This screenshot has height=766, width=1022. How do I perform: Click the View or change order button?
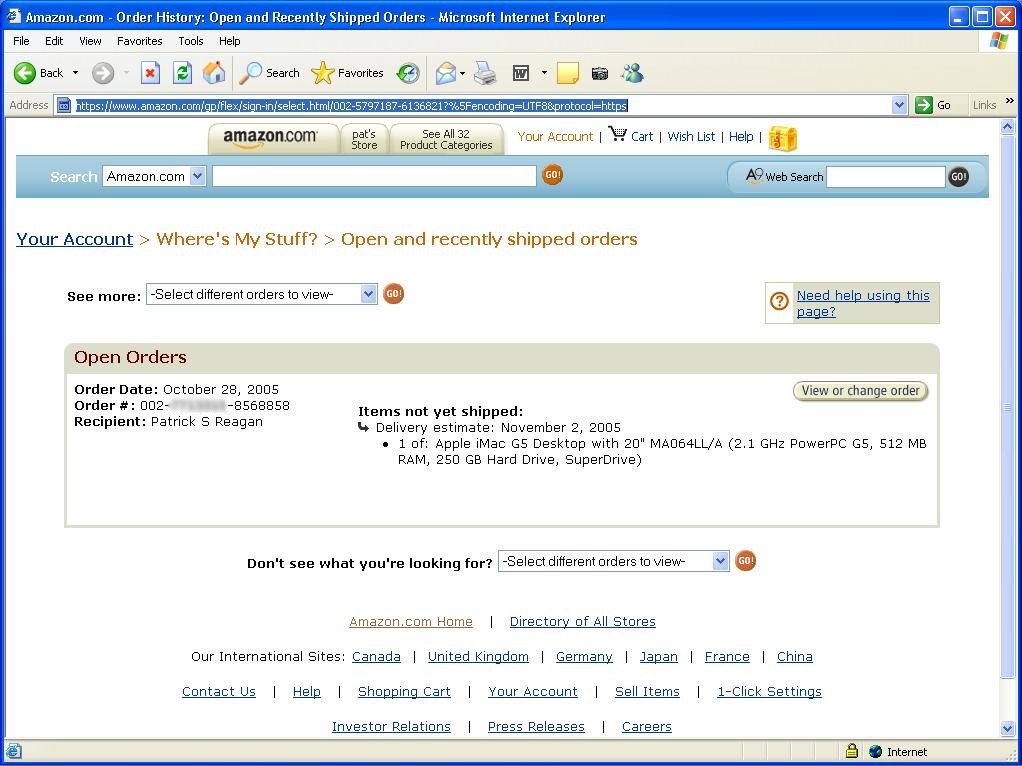(860, 390)
